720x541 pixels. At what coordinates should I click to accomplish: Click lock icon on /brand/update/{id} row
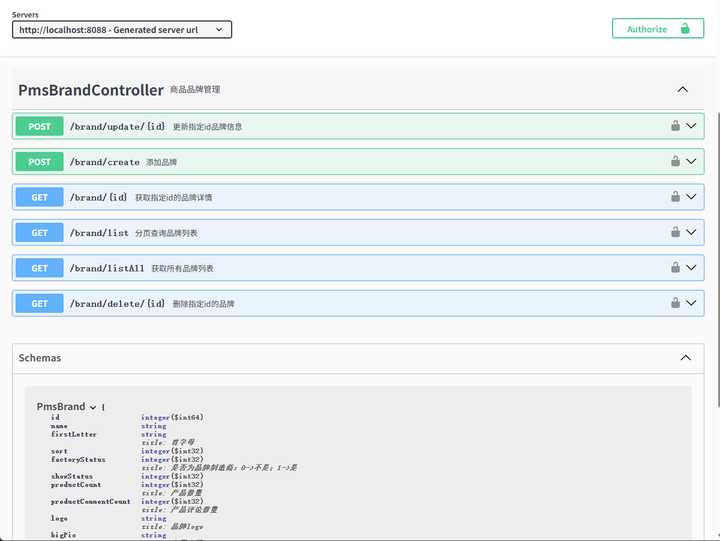coord(675,126)
